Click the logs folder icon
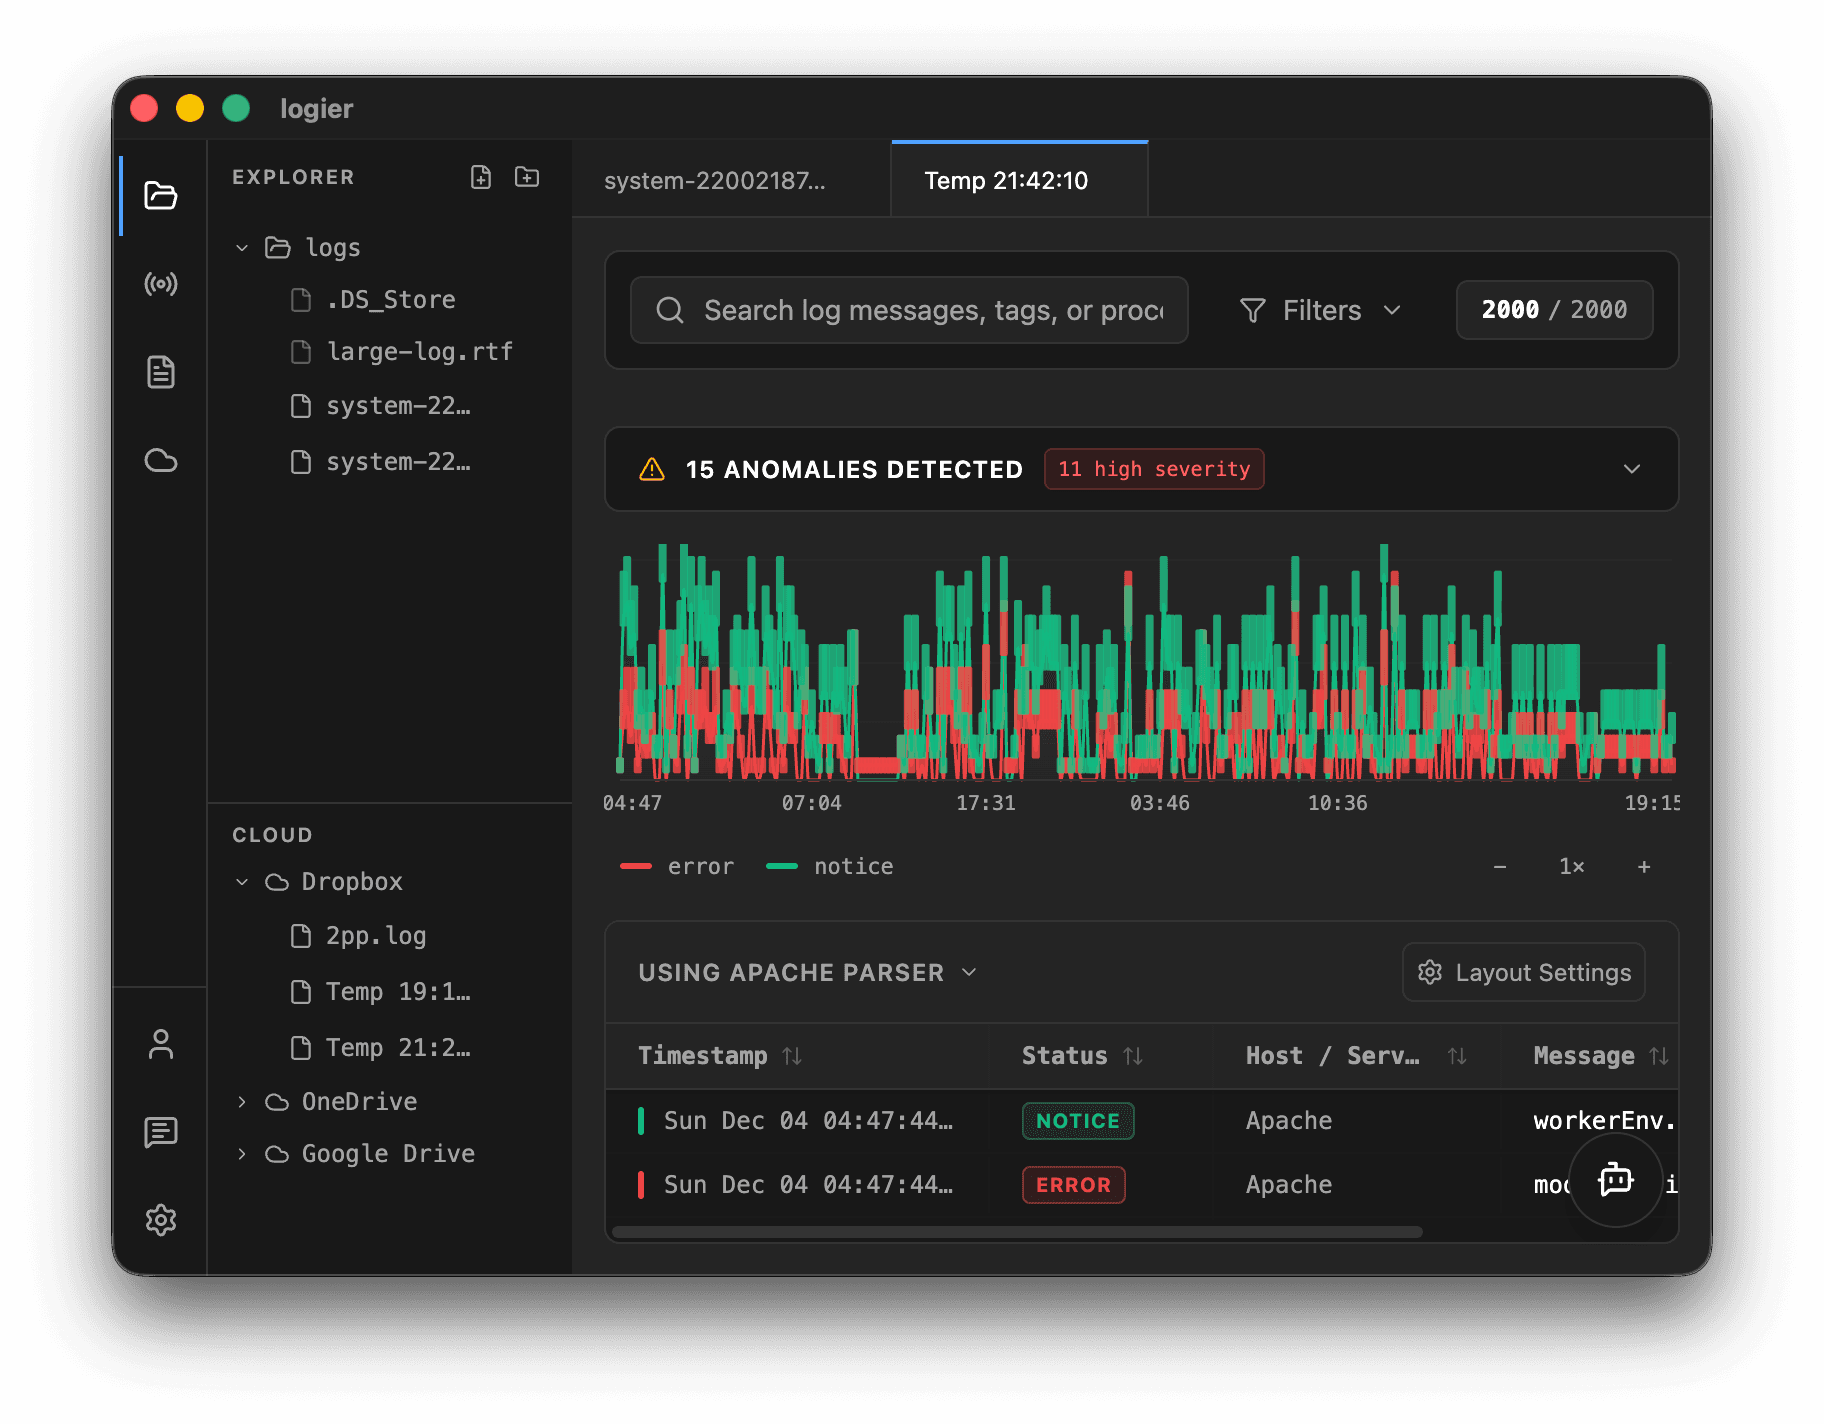Image resolution: width=1824 pixels, height=1424 pixels. coord(277,248)
